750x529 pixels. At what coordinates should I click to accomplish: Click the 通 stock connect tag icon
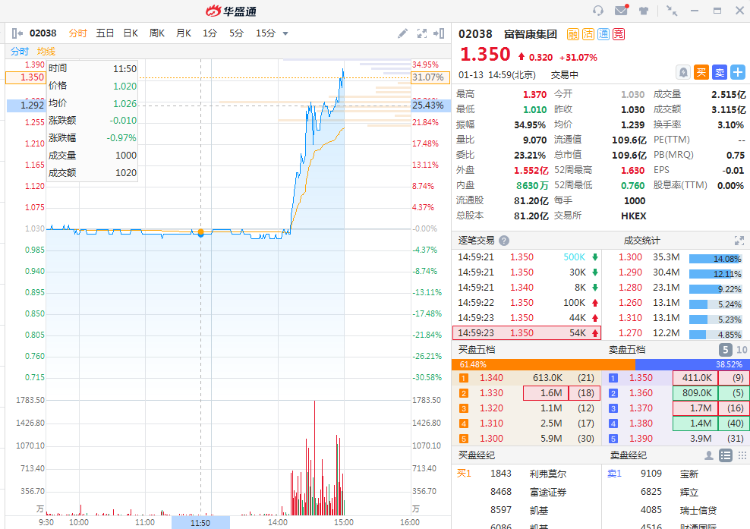603,34
